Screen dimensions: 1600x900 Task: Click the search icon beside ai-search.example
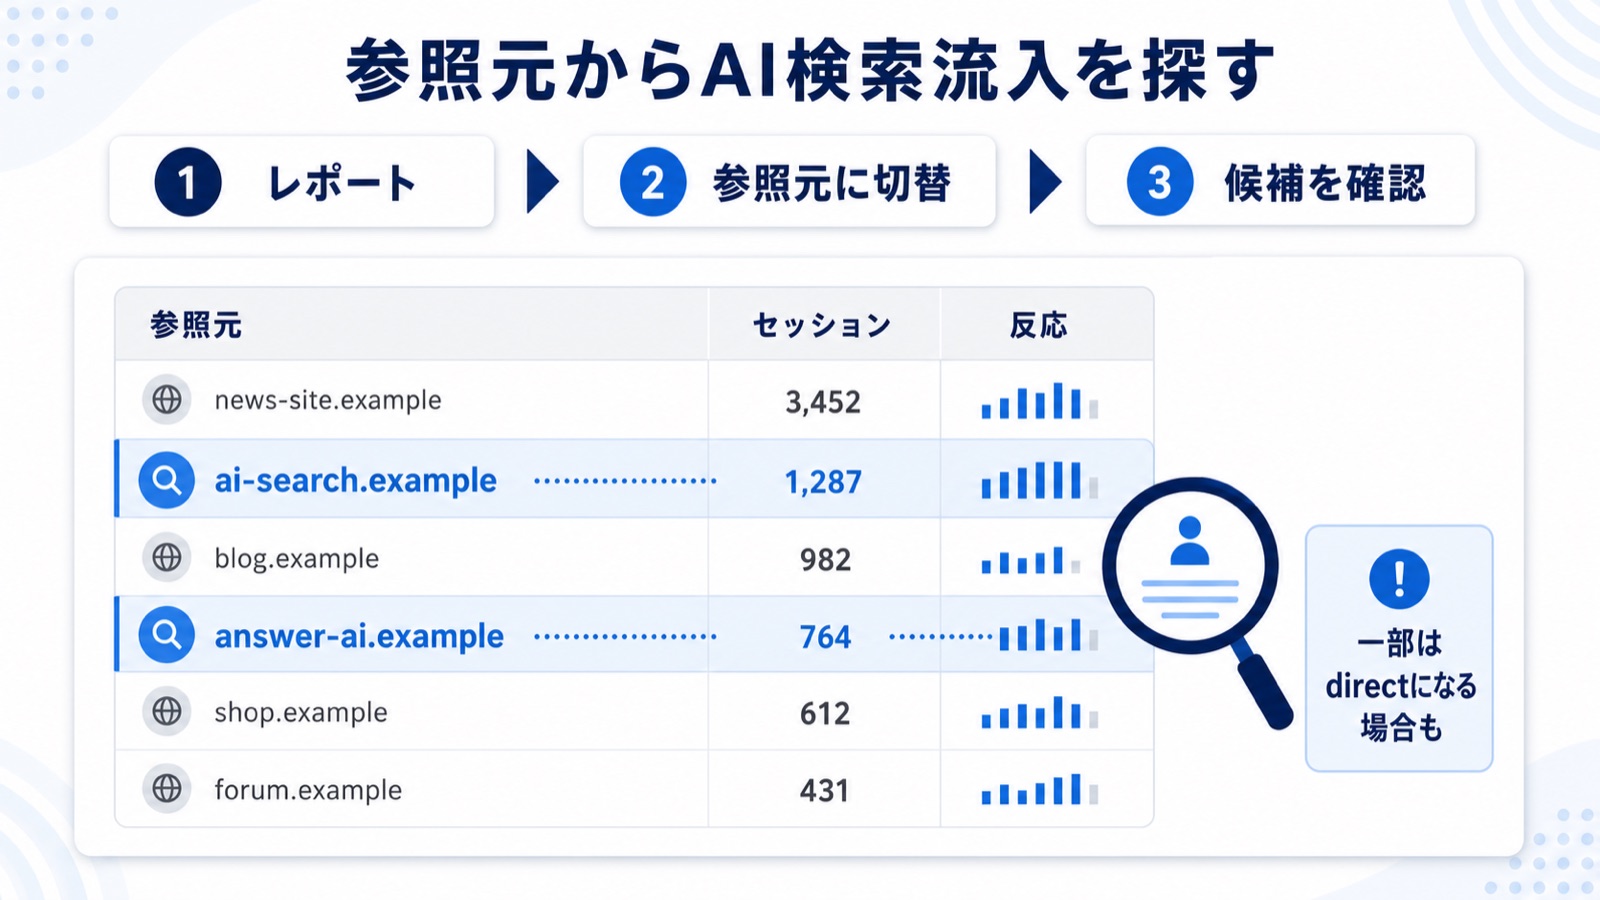point(166,480)
